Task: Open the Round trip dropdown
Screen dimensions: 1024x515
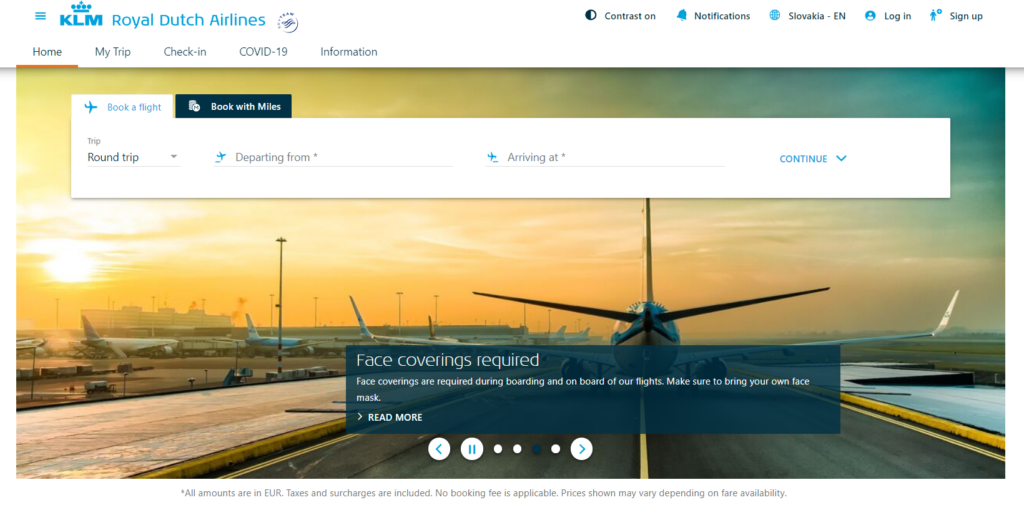Action: click(x=132, y=157)
